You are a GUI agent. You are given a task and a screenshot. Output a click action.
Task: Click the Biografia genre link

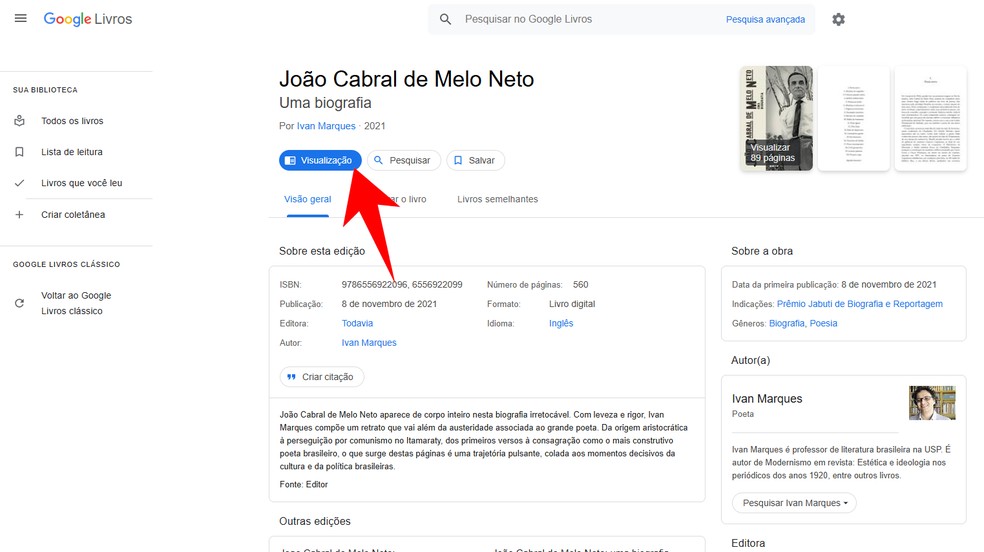point(786,324)
